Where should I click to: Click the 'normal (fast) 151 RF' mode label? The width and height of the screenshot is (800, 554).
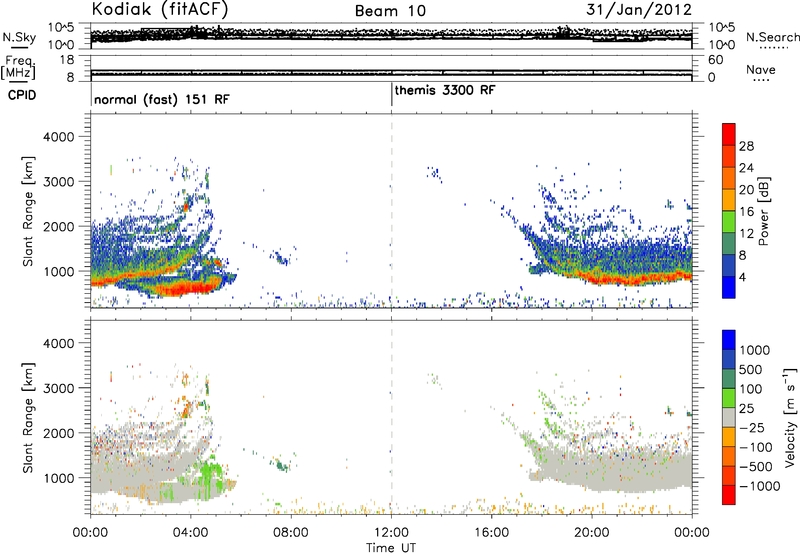(162, 99)
